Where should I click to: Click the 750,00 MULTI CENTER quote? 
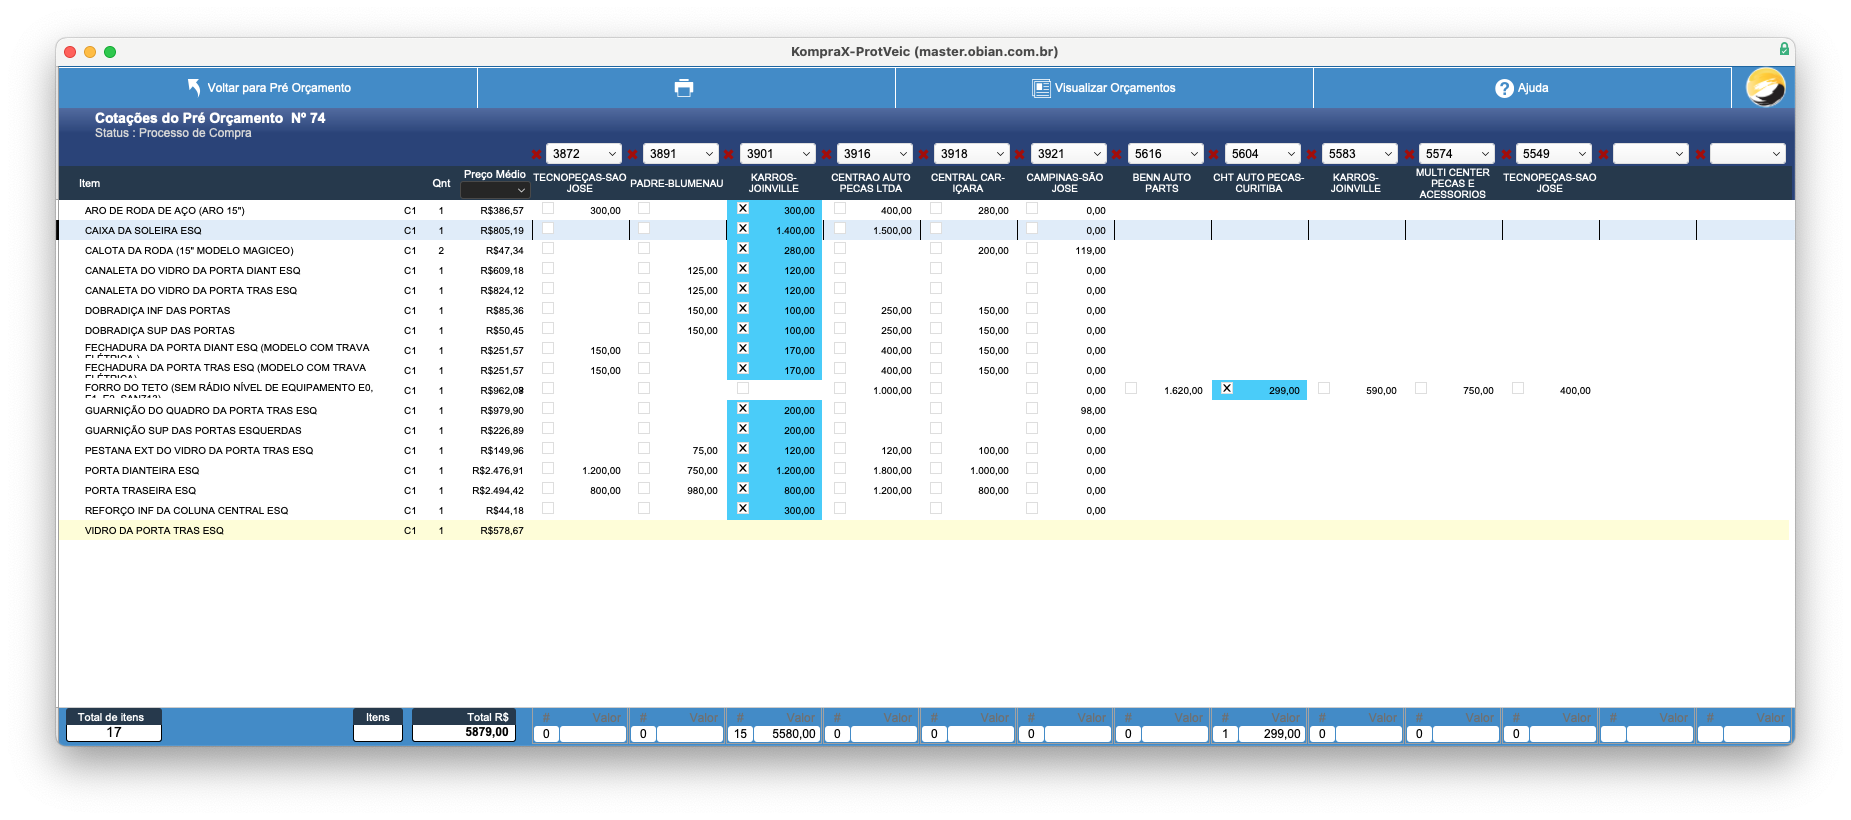[1478, 391]
